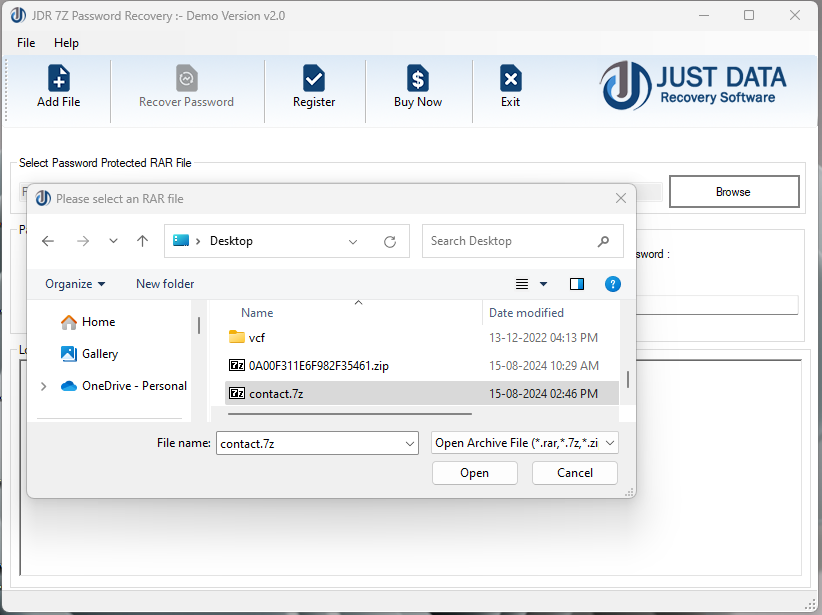
Task: Click the refresh icon in the dialog
Action: tap(388, 241)
